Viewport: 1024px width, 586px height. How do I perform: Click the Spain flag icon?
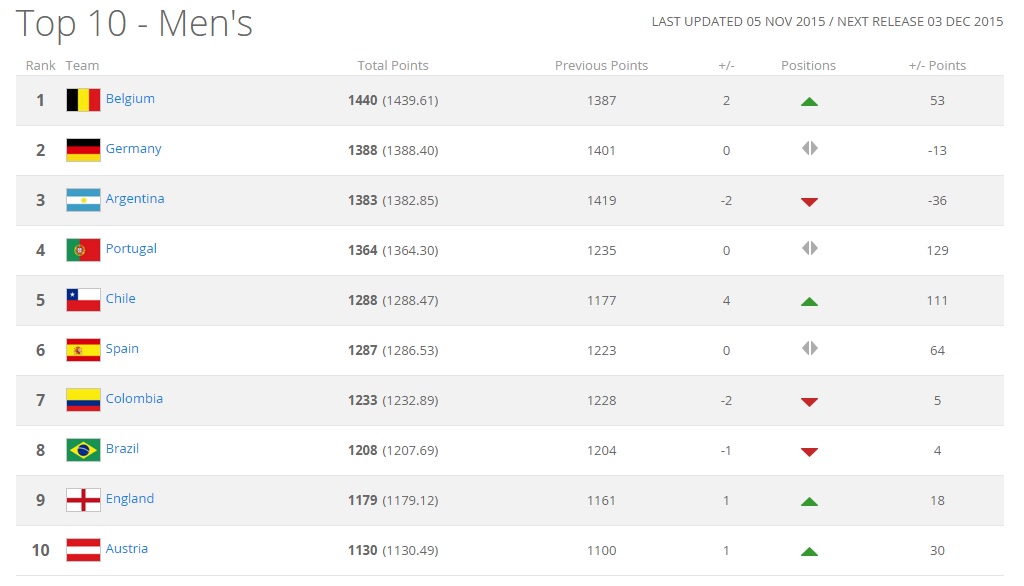pyautogui.click(x=83, y=350)
